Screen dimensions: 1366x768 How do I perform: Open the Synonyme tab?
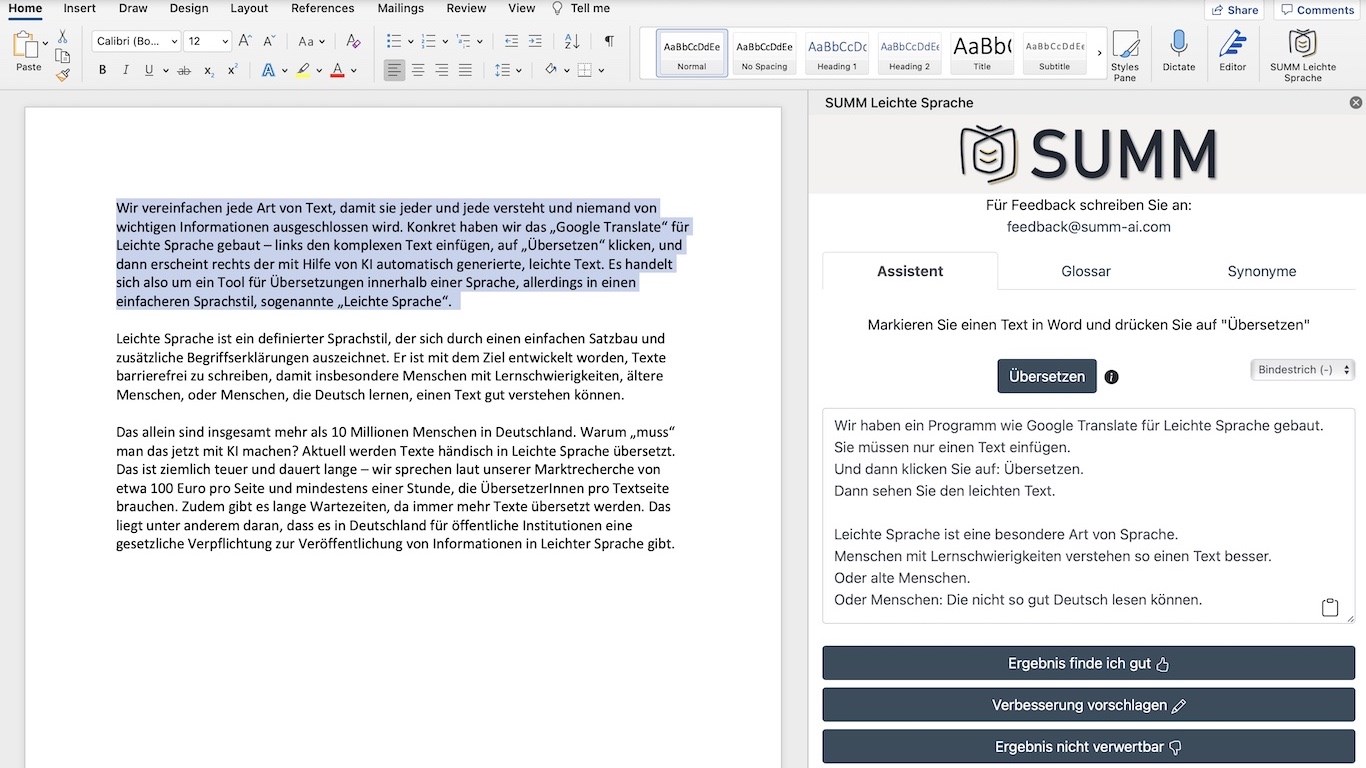[1262, 271]
